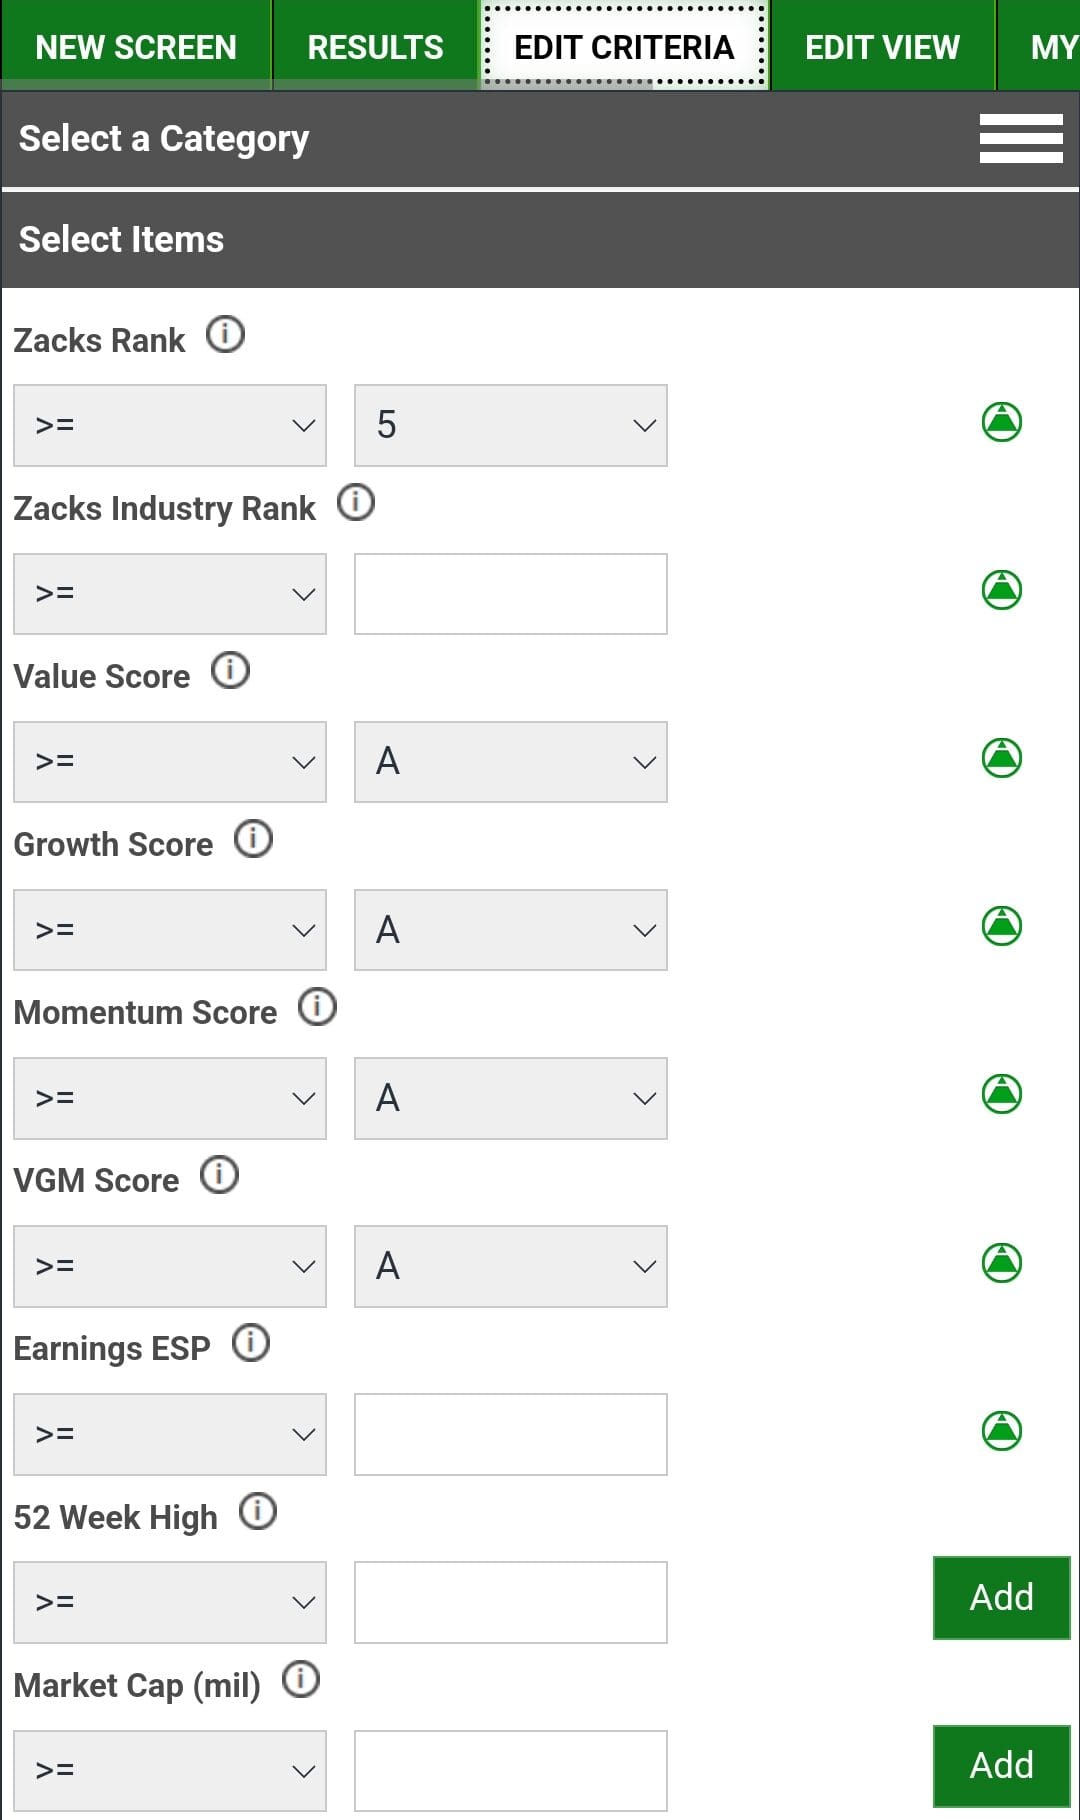Click the Growth Score info icon
1080x1820 pixels.
[x=253, y=839]
